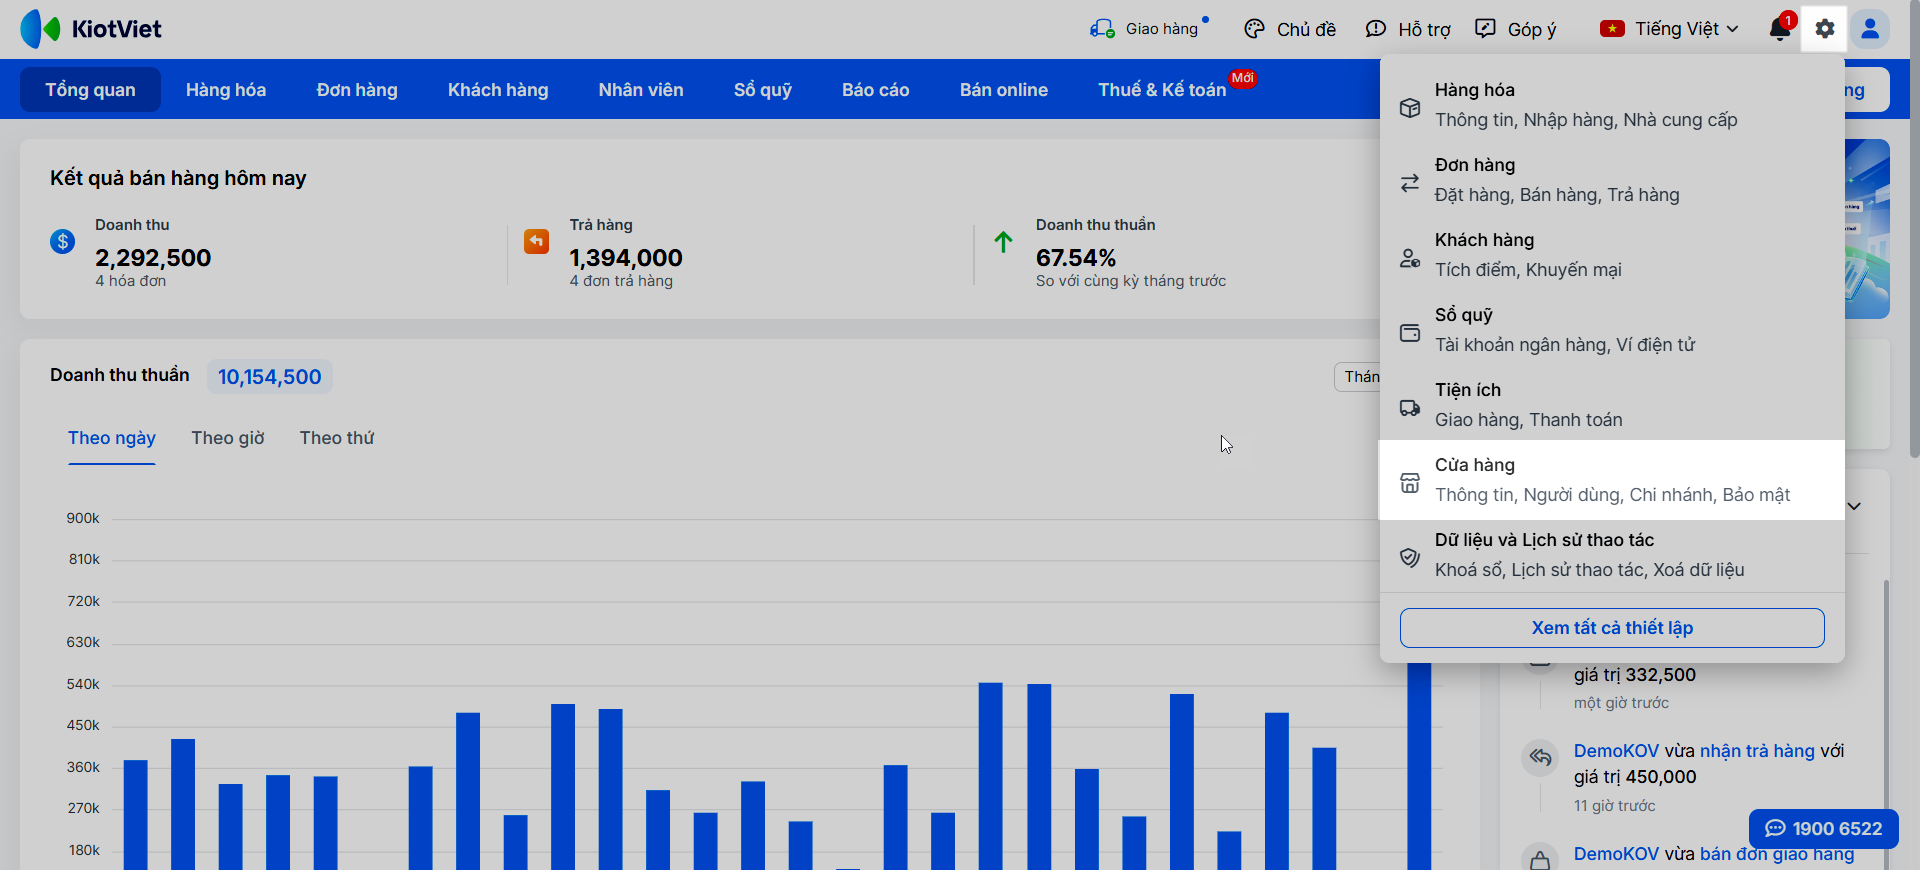1920x870 pixels.
Task: Open the user account avatar
Action: point(1870,29)
